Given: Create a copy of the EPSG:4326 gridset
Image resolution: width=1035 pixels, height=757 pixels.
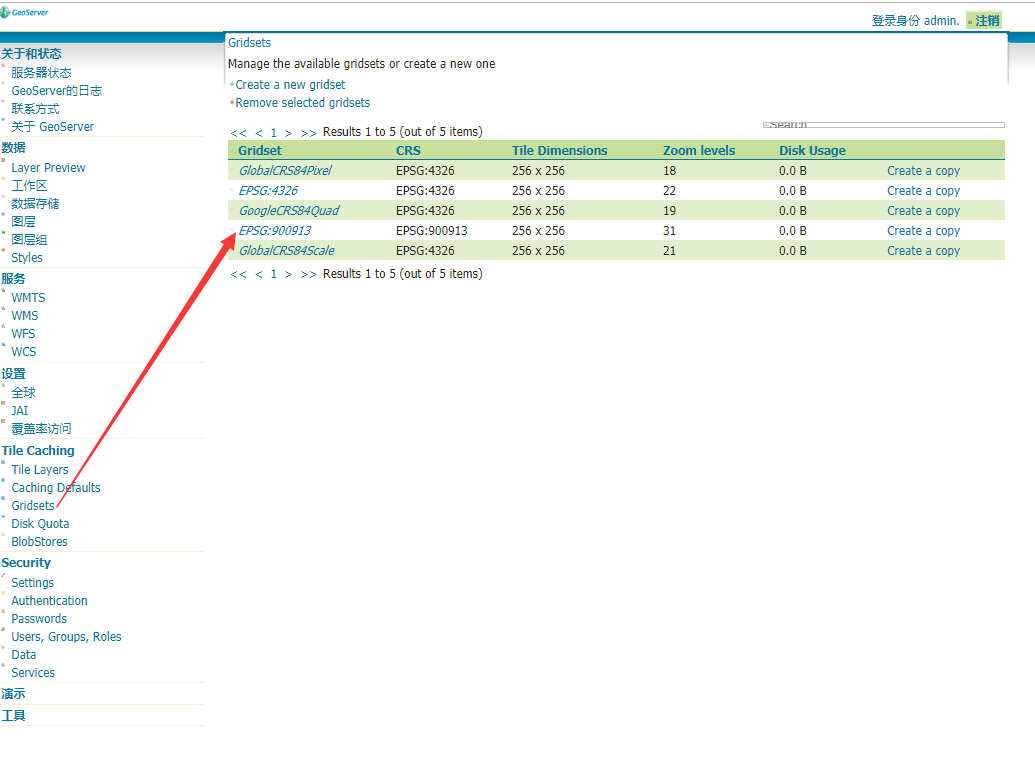Looking at the screenshot, I should [x=923, y=191].
